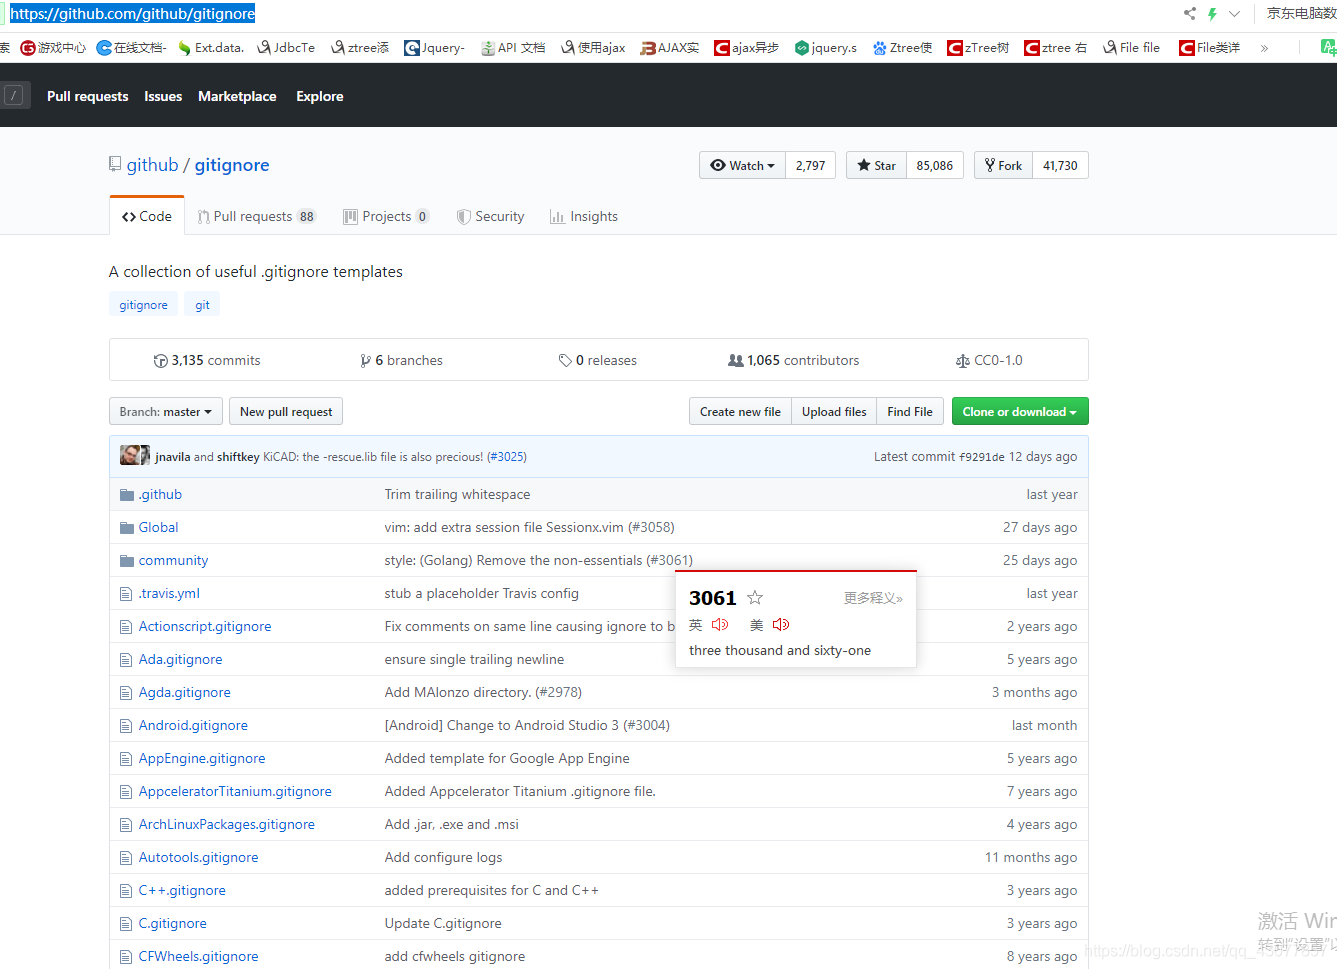Open Clone or download dropdown
This screenshot has height=969, width=1337.
(1020, 411)
